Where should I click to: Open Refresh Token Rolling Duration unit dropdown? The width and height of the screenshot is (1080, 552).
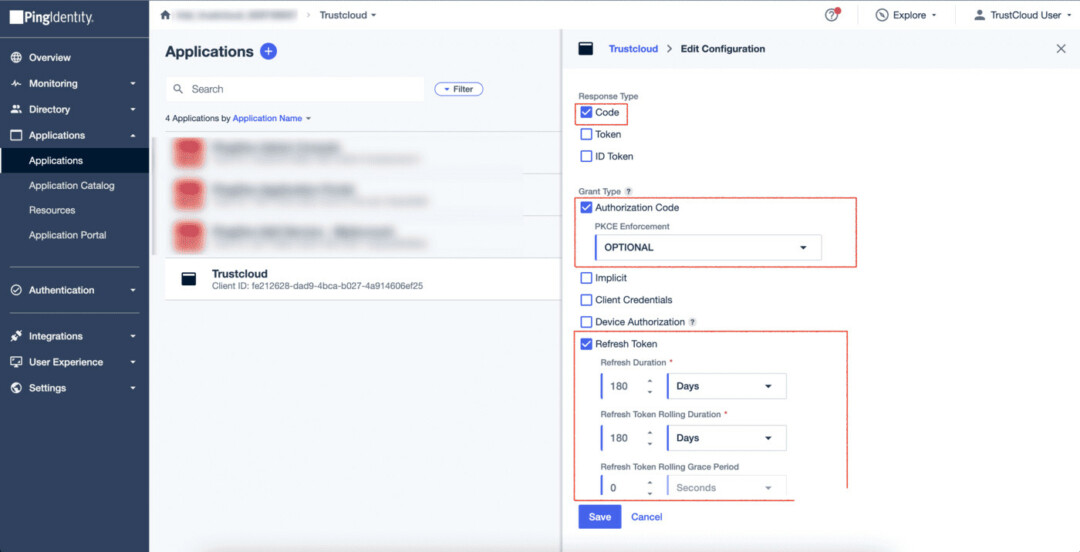pyautogui.click(x=727, y=438)
